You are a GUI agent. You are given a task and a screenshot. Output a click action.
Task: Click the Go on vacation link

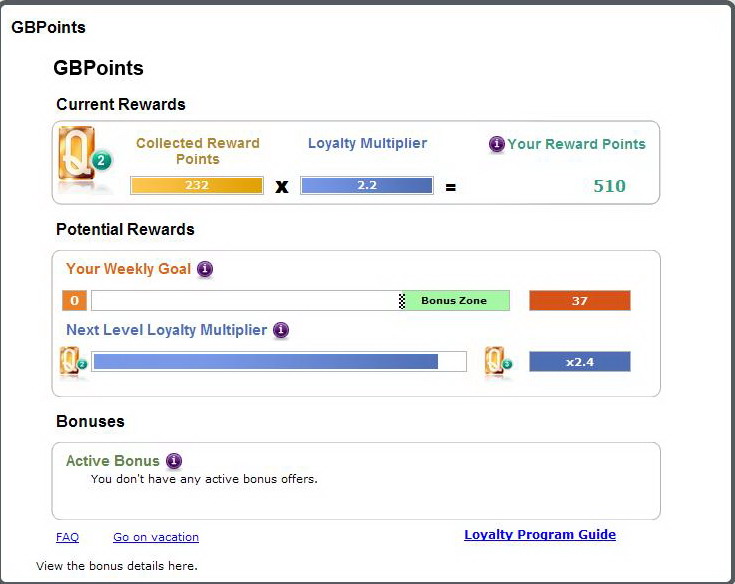[x=156, y=537]
